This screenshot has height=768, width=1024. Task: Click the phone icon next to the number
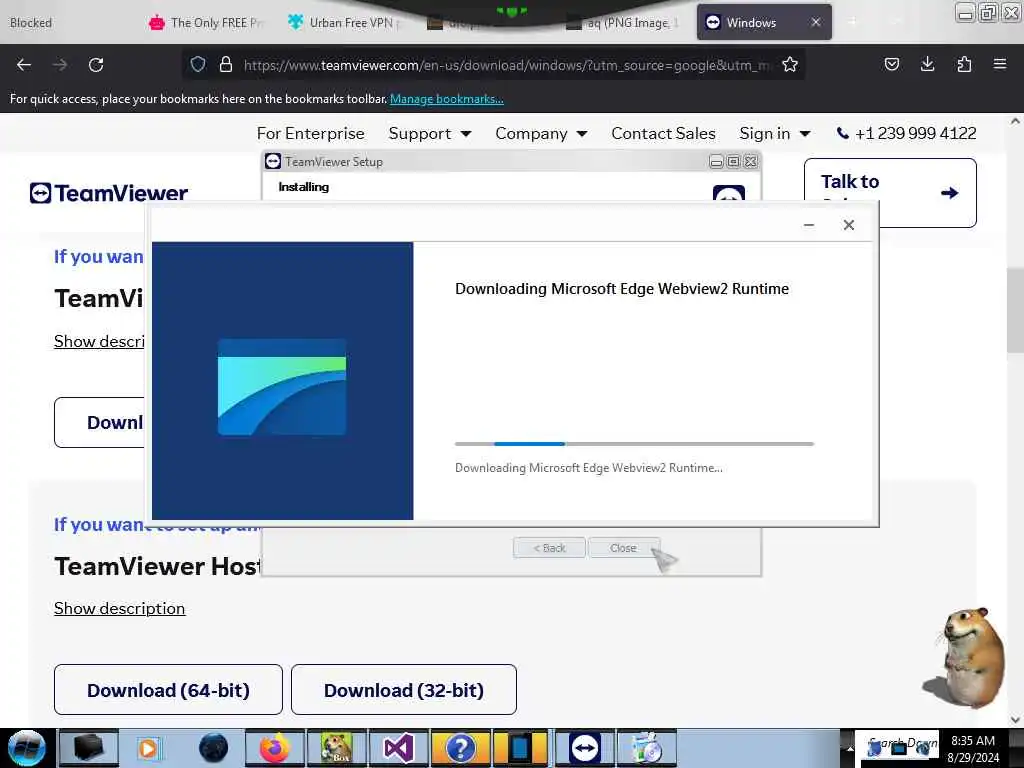pos(843,133)
